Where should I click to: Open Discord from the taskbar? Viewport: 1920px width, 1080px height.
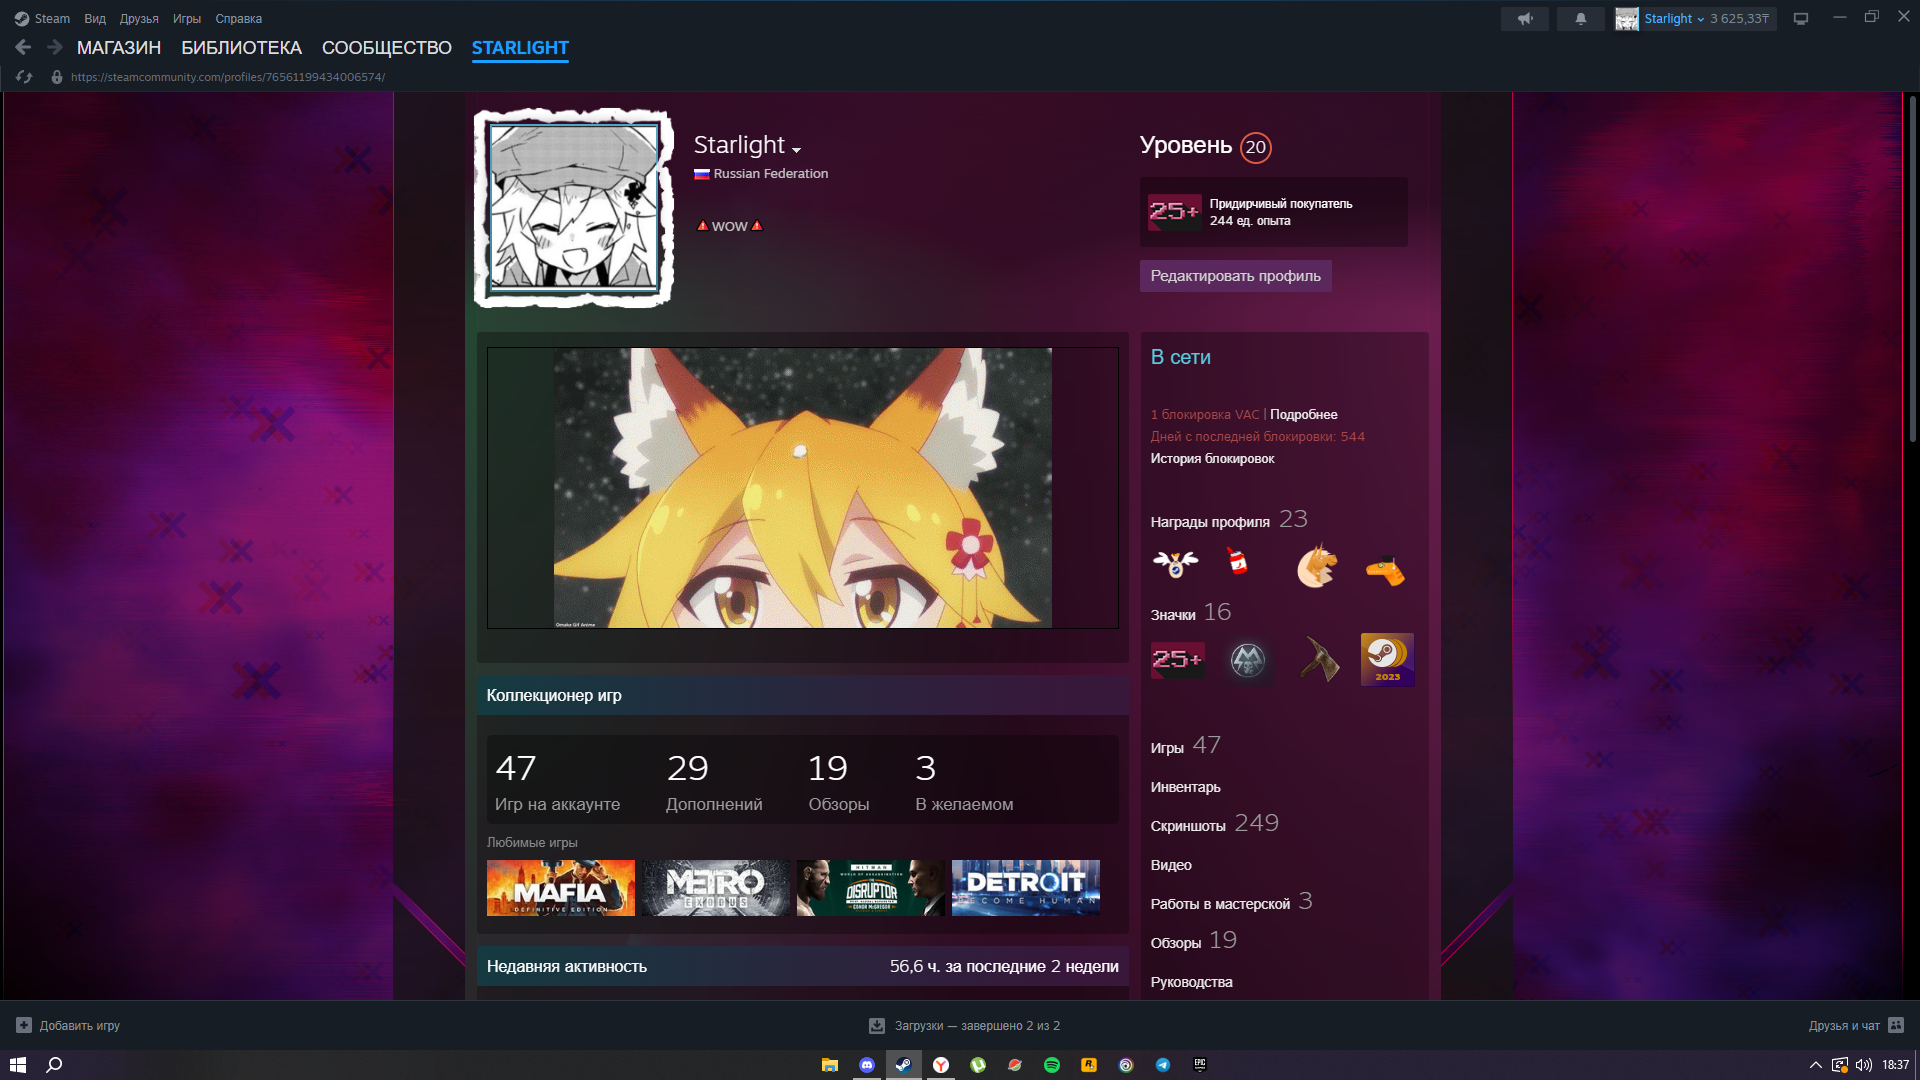[867, 1065]
